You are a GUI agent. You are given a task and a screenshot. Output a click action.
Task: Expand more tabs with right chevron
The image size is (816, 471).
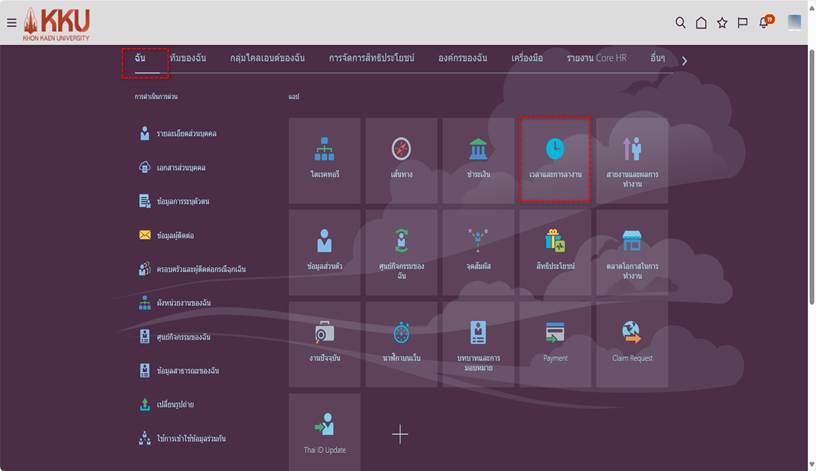(x=684, y=61)
